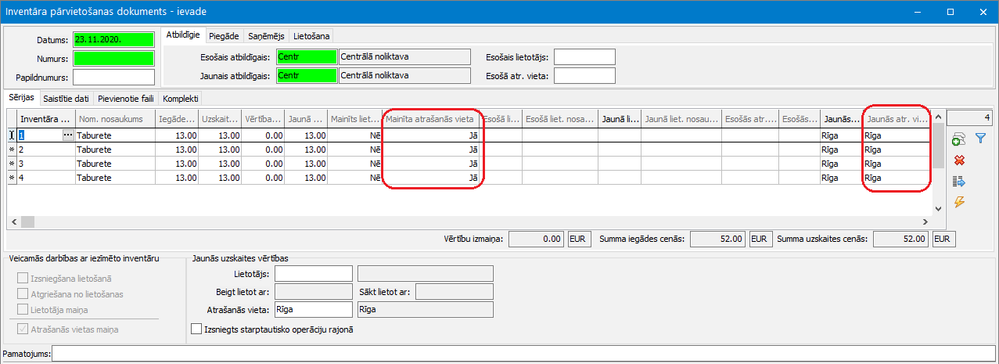Viewport: 999px width, 364px height.
Task: Click the grid's vertical scrollbar down arrow
Action: tap(937, 209)
